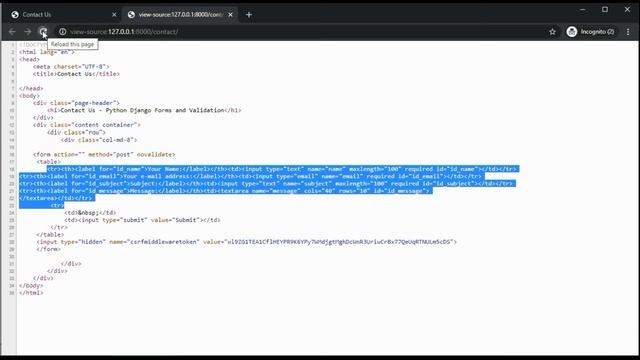This screenshot has height=360, width=640.
Task: Open the site information icon in address bar
Action: 62,31
